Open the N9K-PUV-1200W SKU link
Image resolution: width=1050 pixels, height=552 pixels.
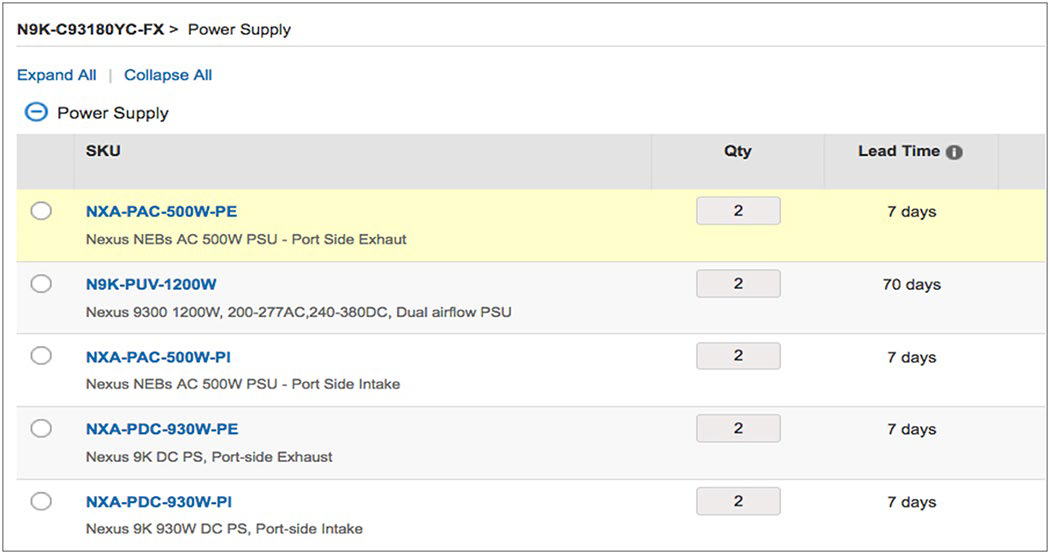151,284
